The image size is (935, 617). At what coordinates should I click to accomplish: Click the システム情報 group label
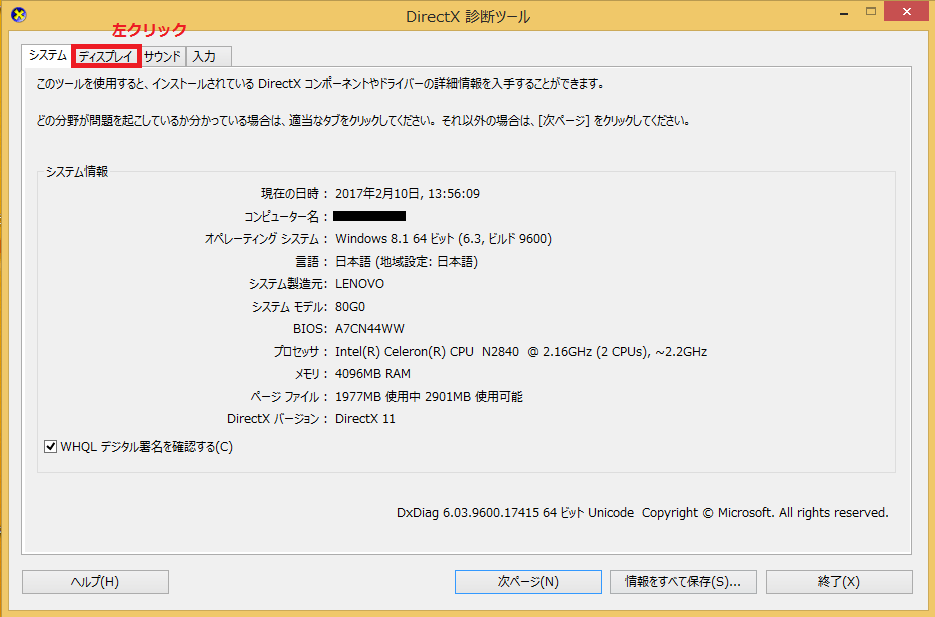77,172
